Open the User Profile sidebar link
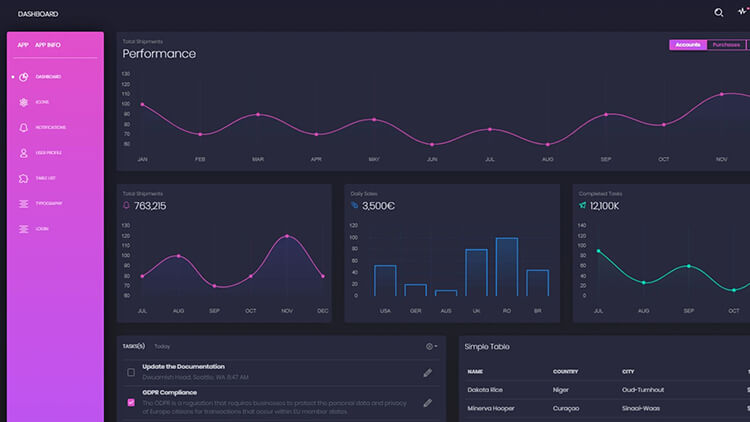750x422 pixels. tap(48, 153)
